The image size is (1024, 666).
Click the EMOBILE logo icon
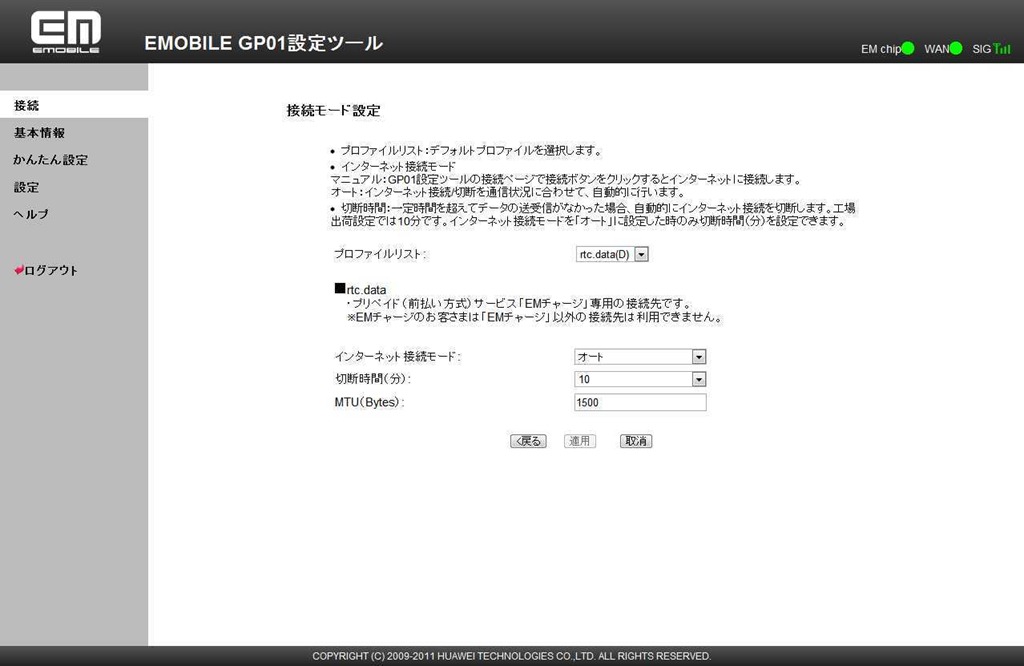(x=65, y=32)
